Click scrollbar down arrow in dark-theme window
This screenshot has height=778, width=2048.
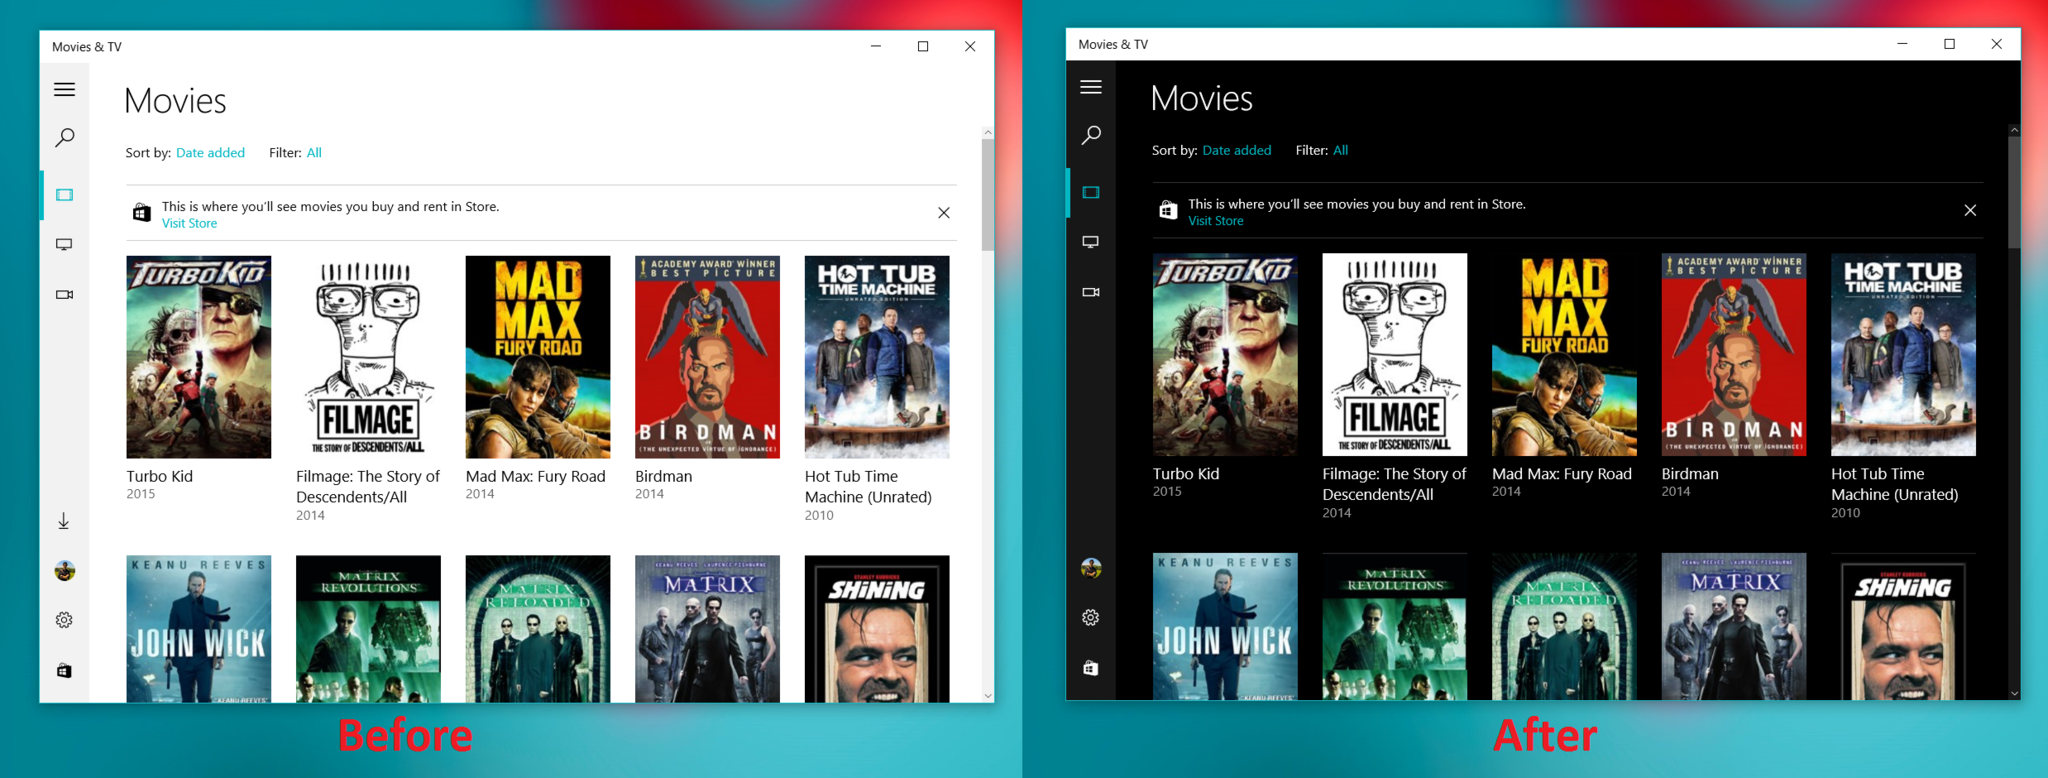[x=2014, y=693]
